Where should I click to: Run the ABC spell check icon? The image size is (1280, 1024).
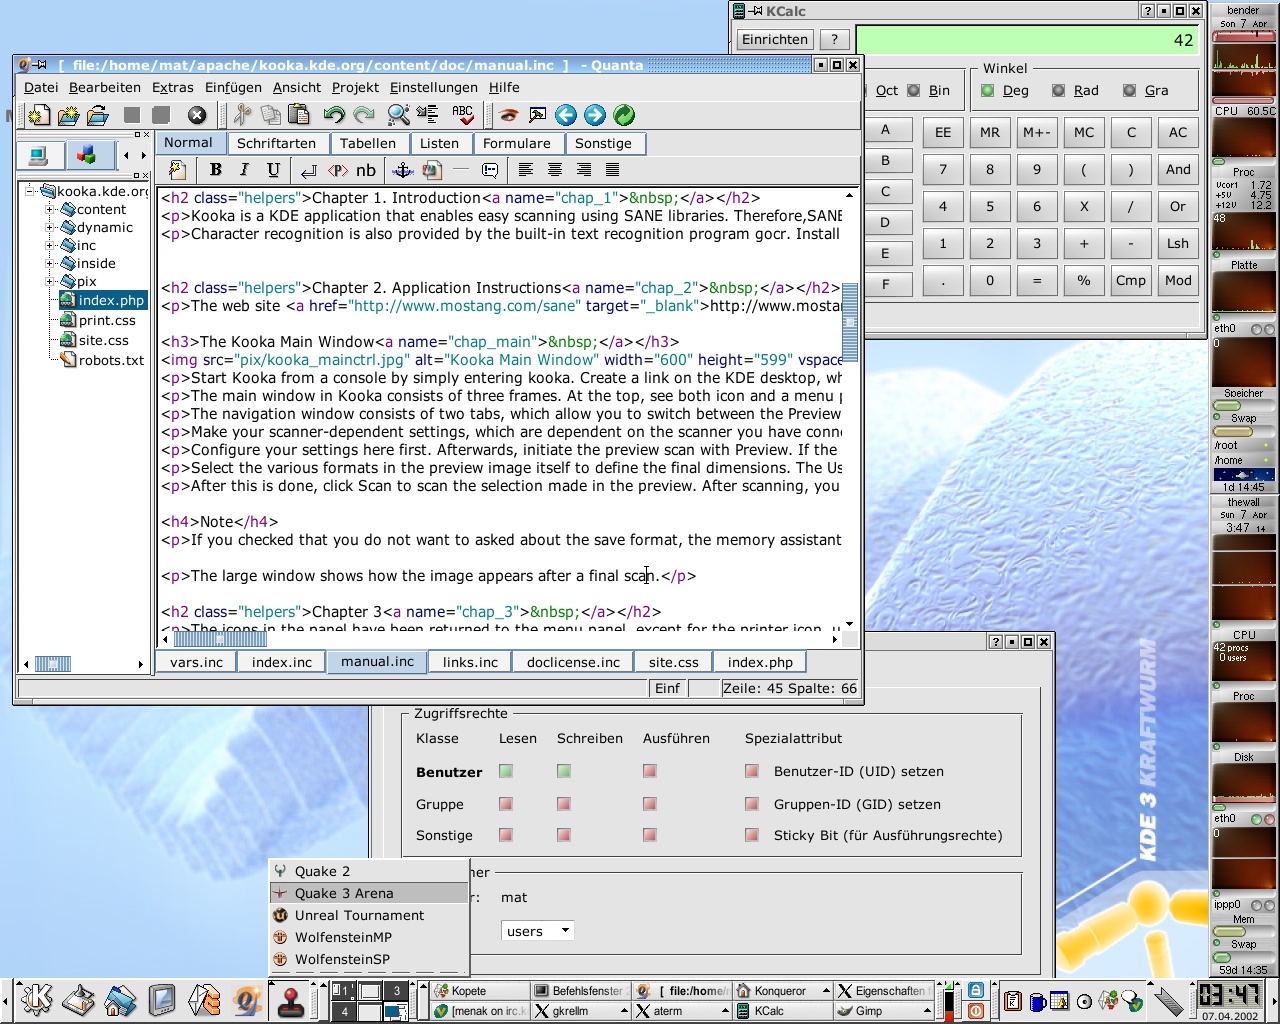(x=463, y=115)
